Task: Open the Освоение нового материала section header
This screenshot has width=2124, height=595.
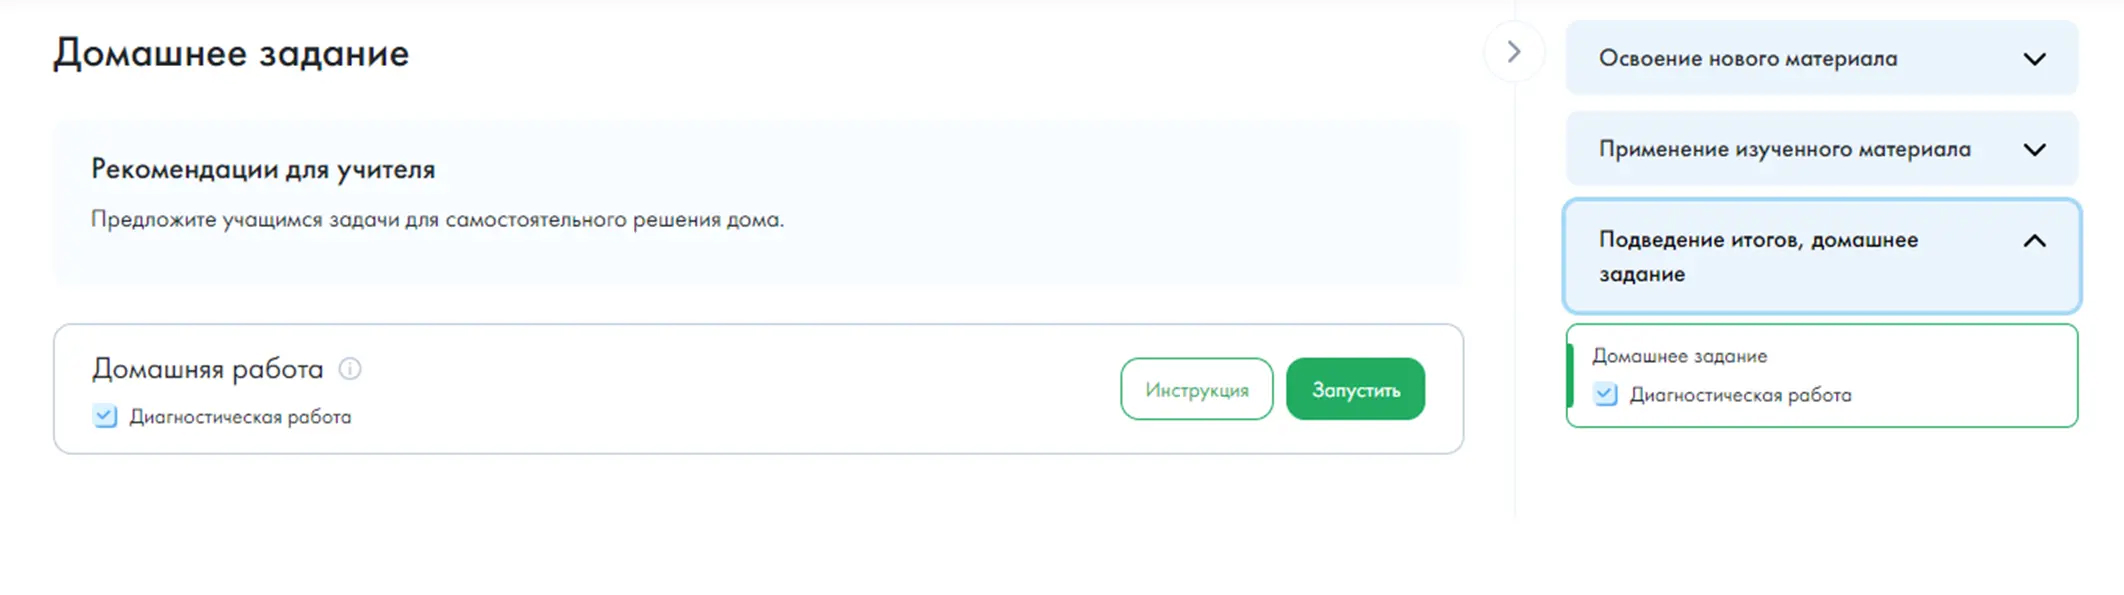Action: [x=1821, y=58]
